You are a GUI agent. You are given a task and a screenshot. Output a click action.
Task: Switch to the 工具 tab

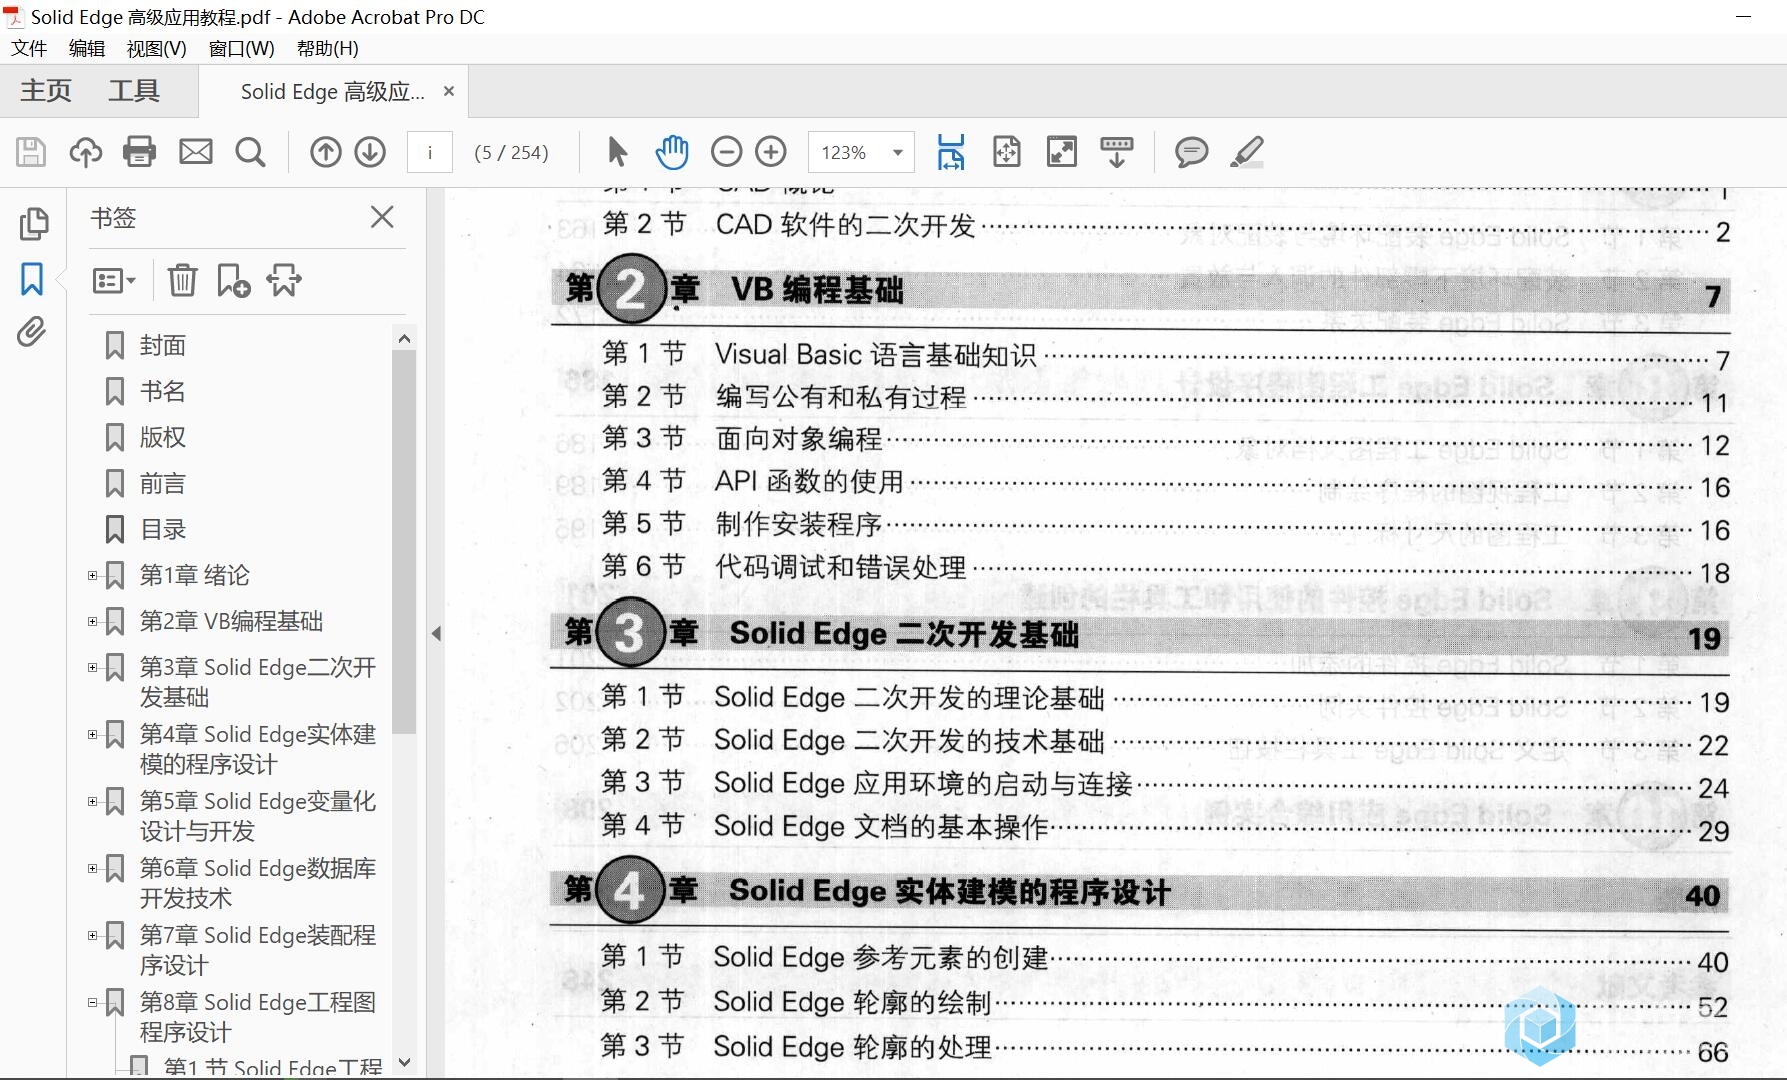[x=134, y=91]
